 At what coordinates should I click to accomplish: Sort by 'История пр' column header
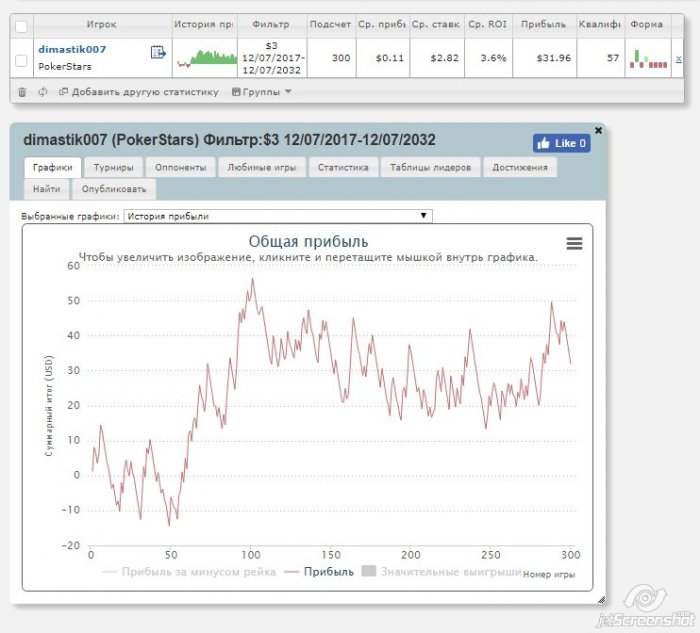(204, 25)
